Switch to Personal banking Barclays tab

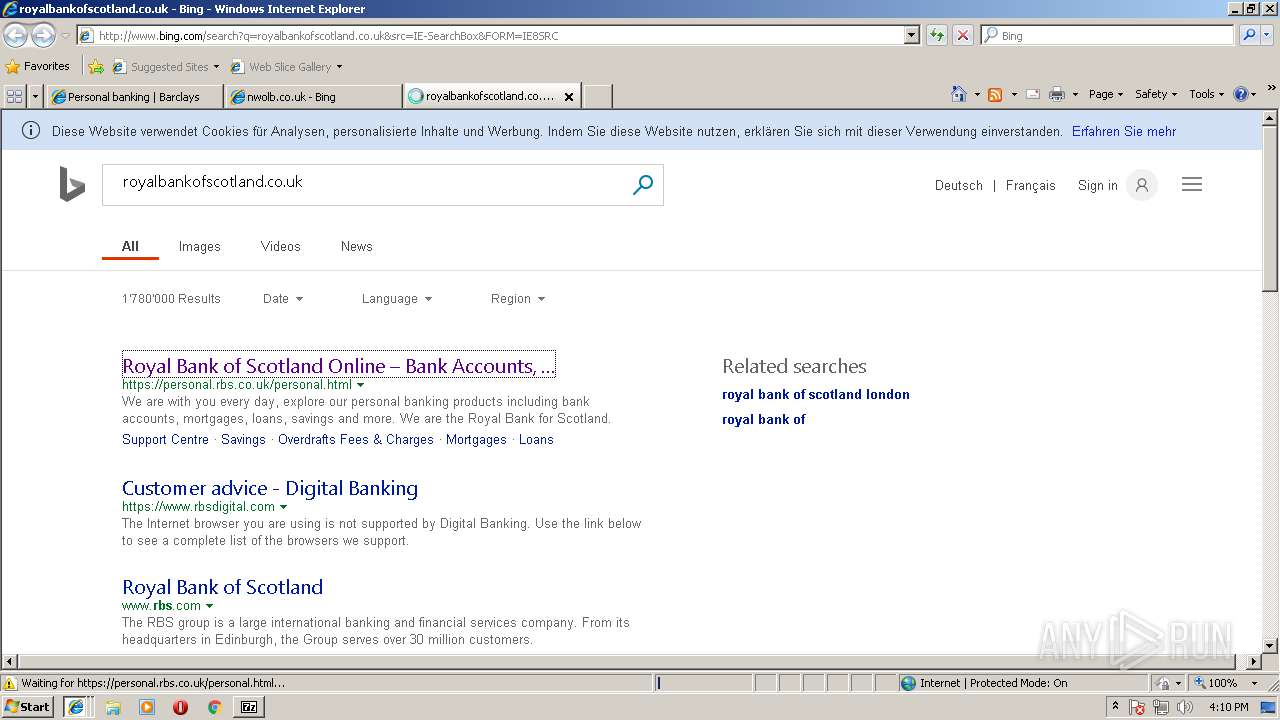134,97
